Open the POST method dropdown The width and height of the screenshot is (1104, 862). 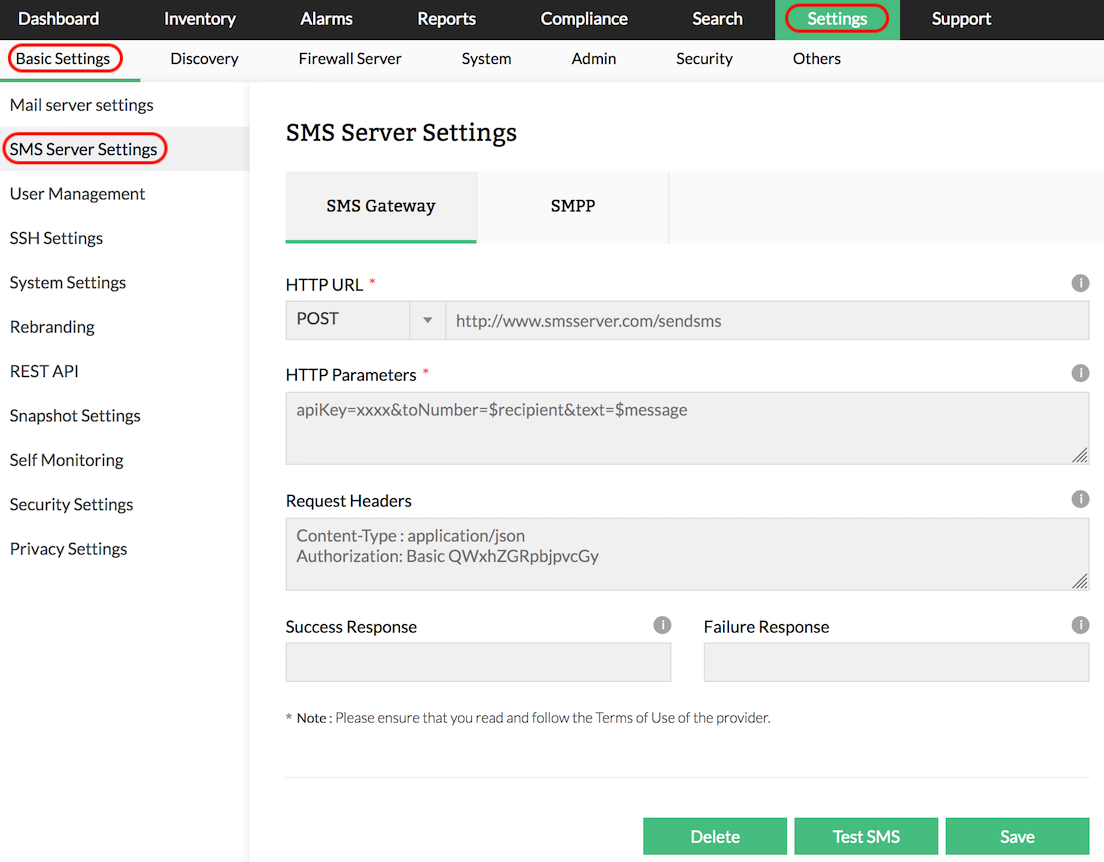pos(365,320)
